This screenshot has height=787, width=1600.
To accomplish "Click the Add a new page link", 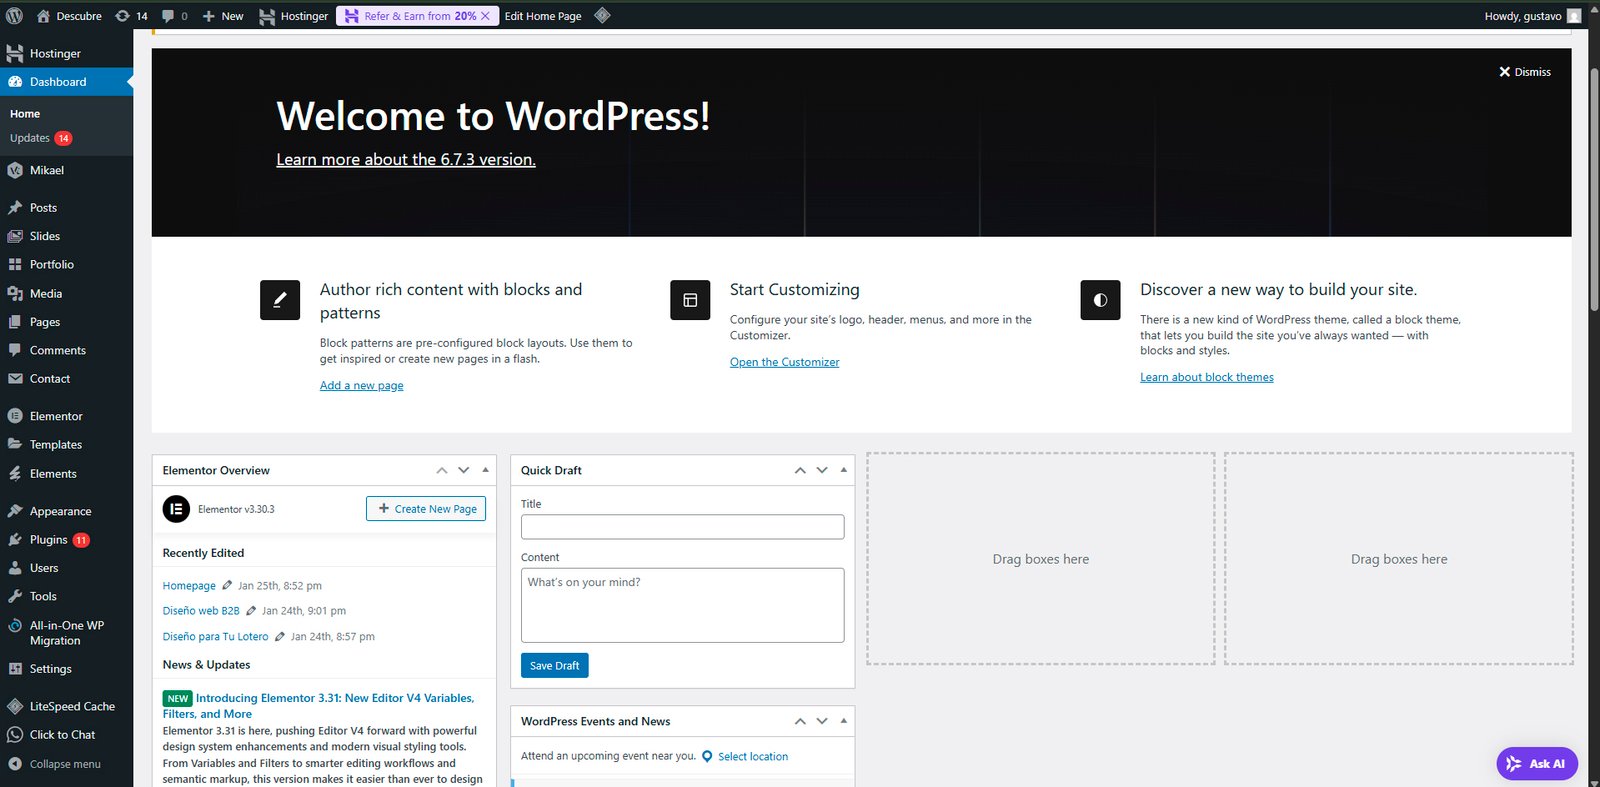I will (362, 386).
